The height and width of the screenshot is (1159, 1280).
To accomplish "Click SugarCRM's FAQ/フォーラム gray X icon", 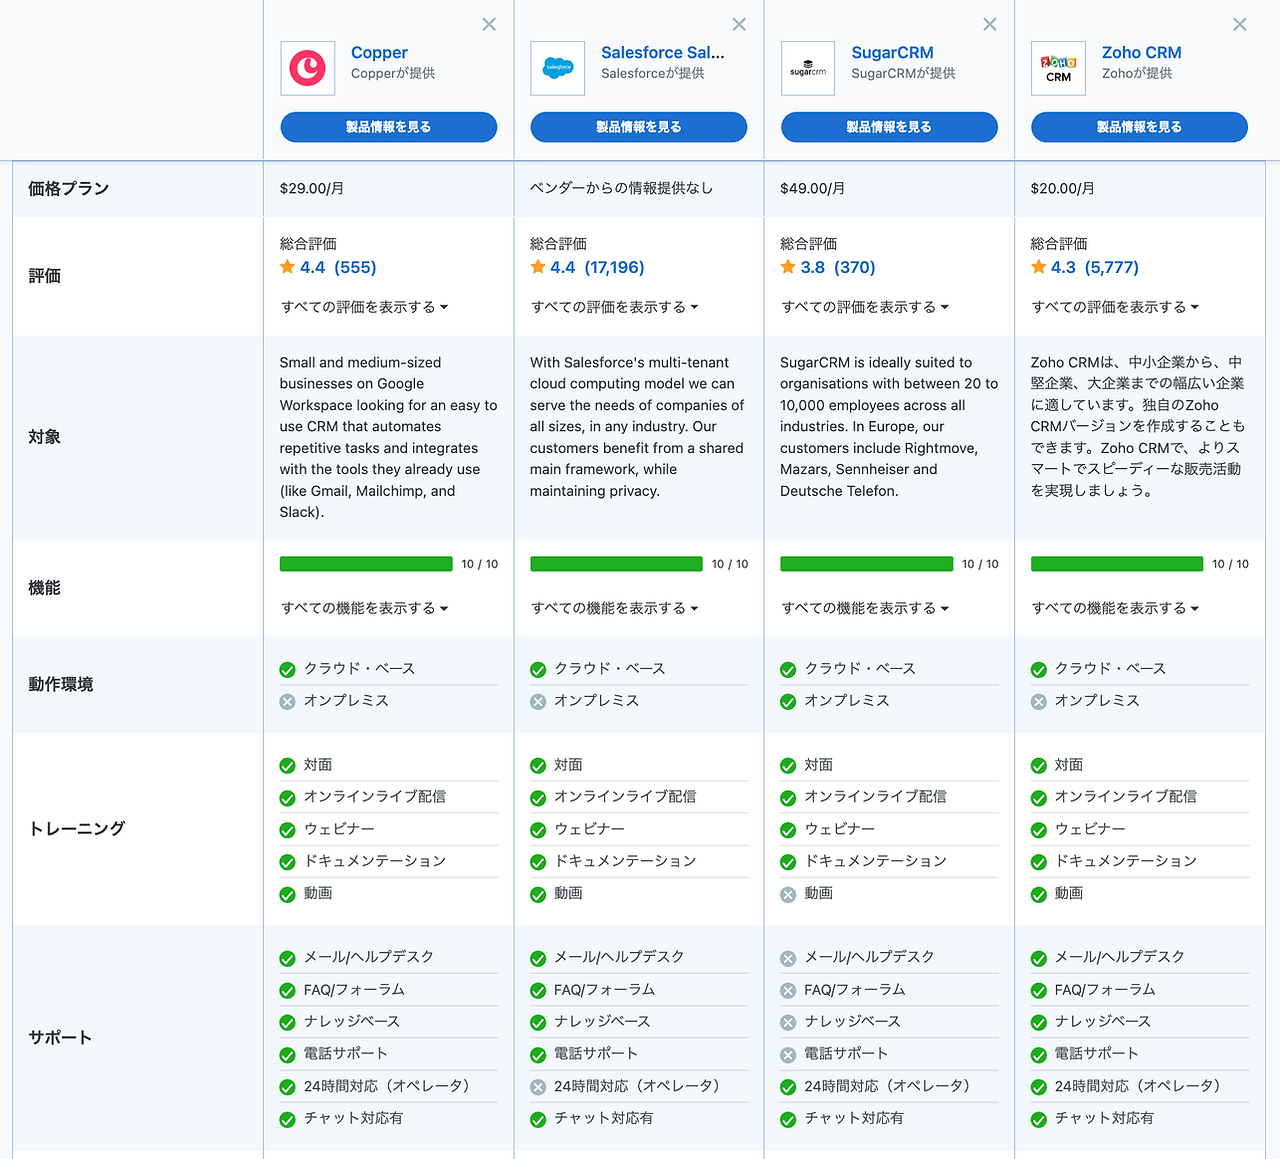I will coord(788,991).
